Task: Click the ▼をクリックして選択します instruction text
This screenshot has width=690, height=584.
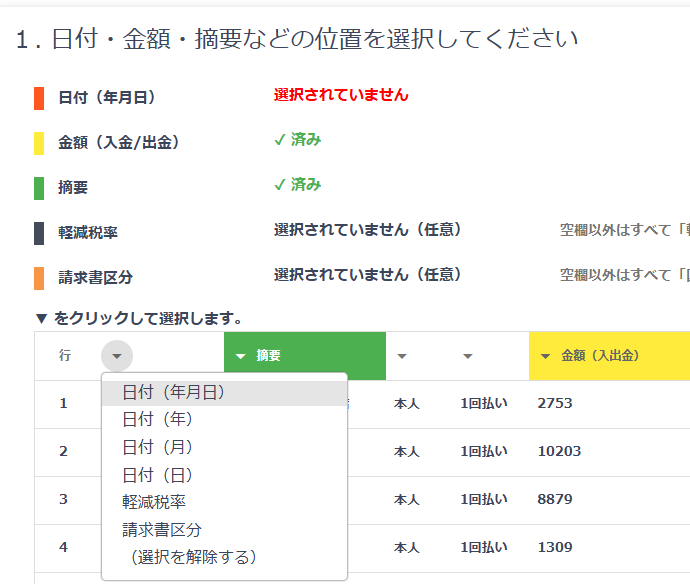Action: (139, 318)
